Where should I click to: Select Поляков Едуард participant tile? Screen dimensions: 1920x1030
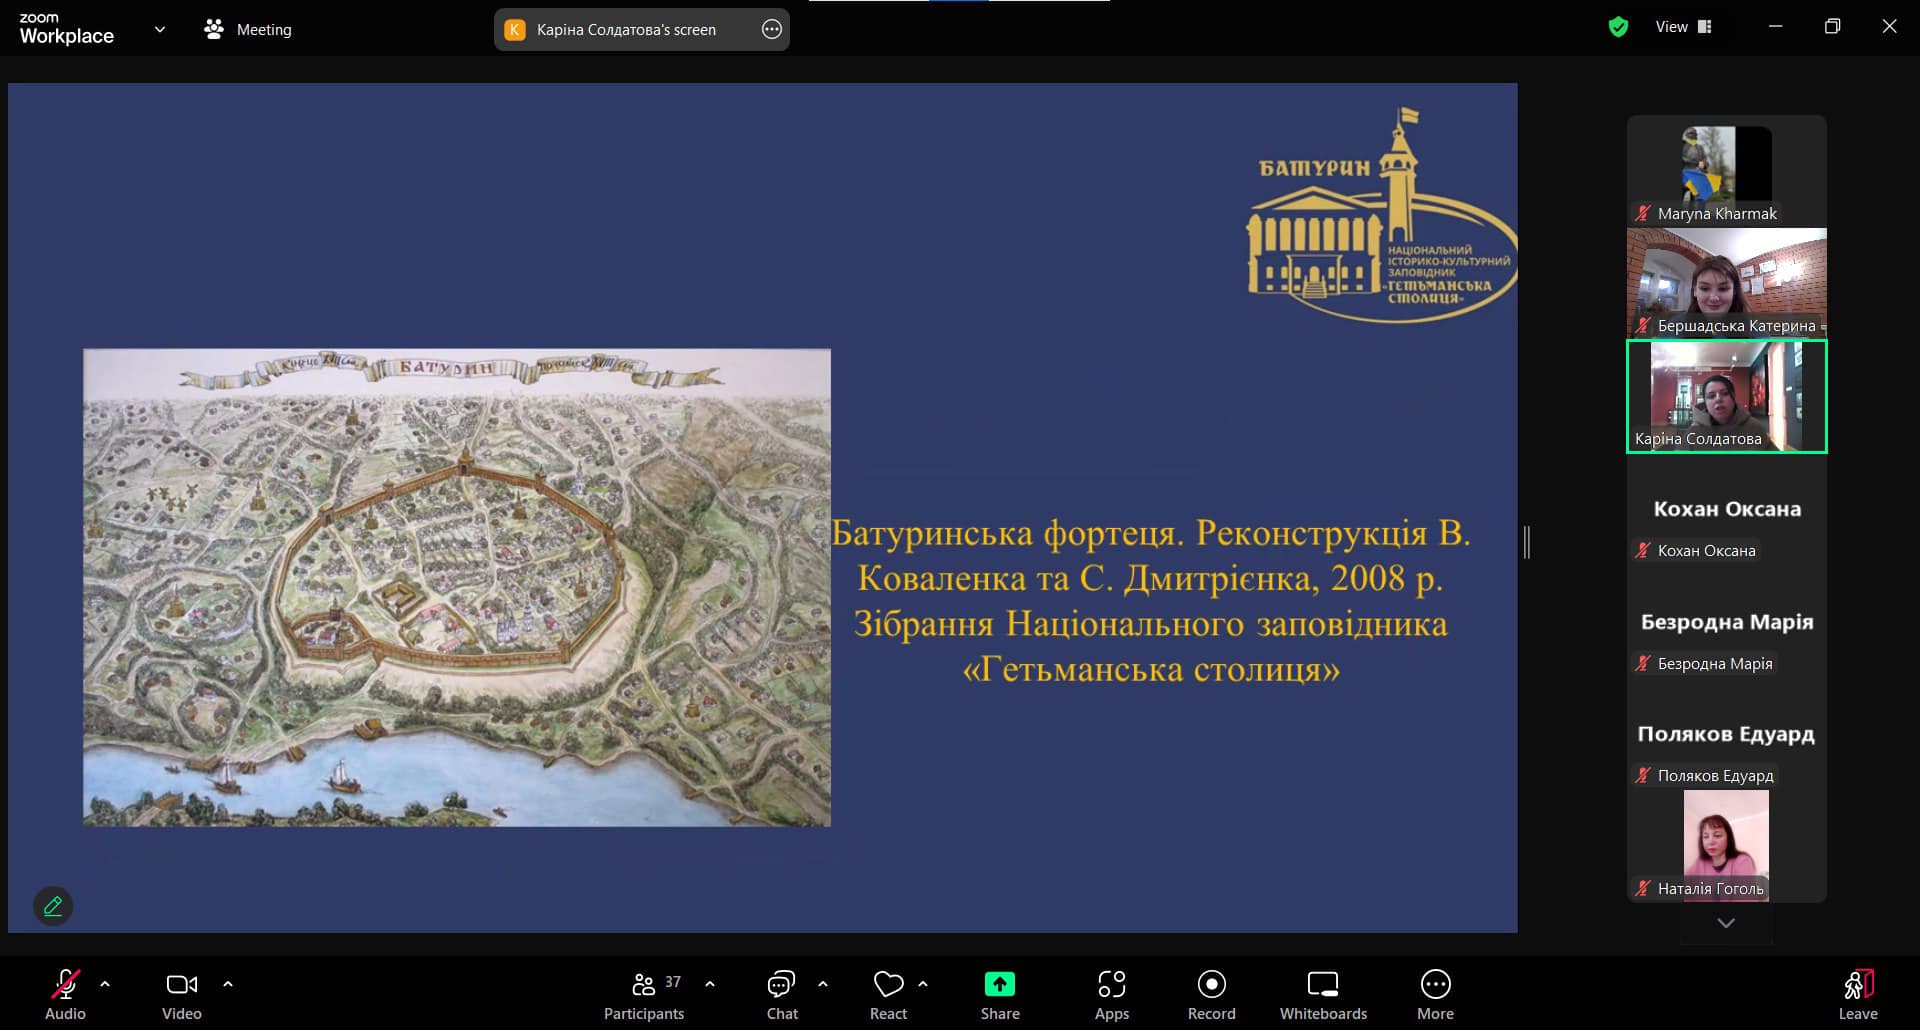1727,734
